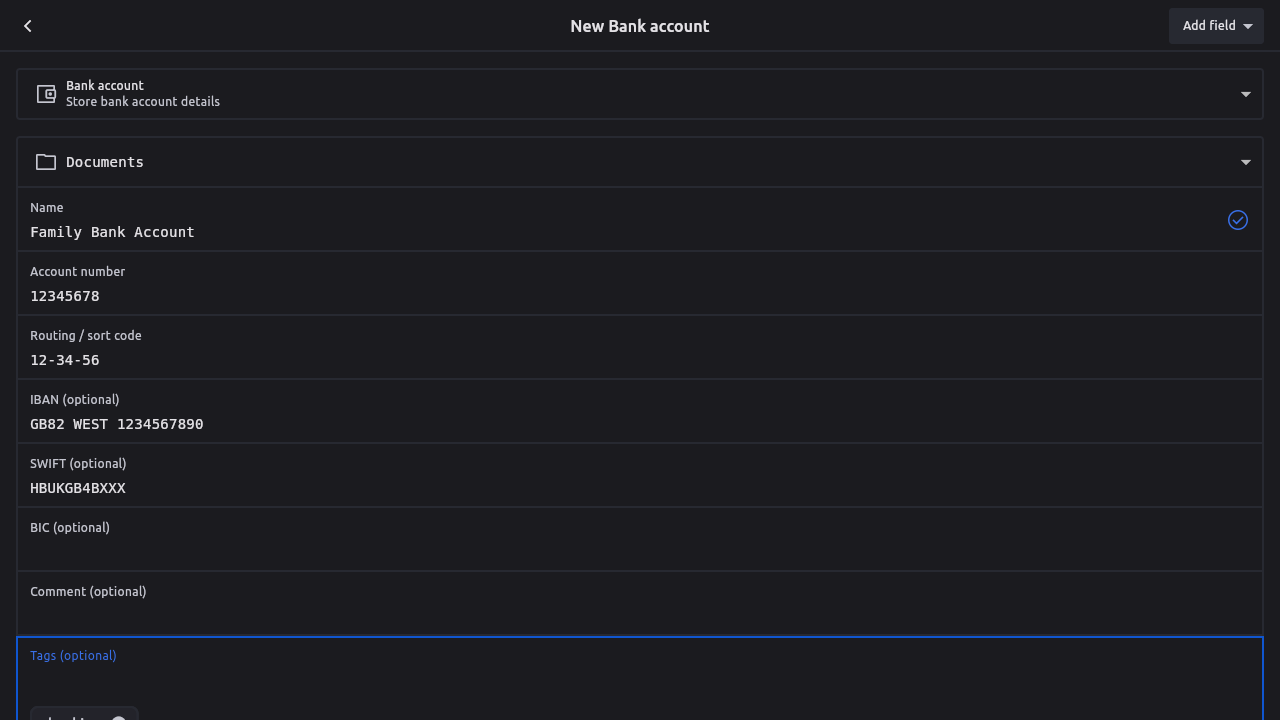Expand the Documents folder dropdown arrow
This screenshot has height=720, width=1280.
1246,162
